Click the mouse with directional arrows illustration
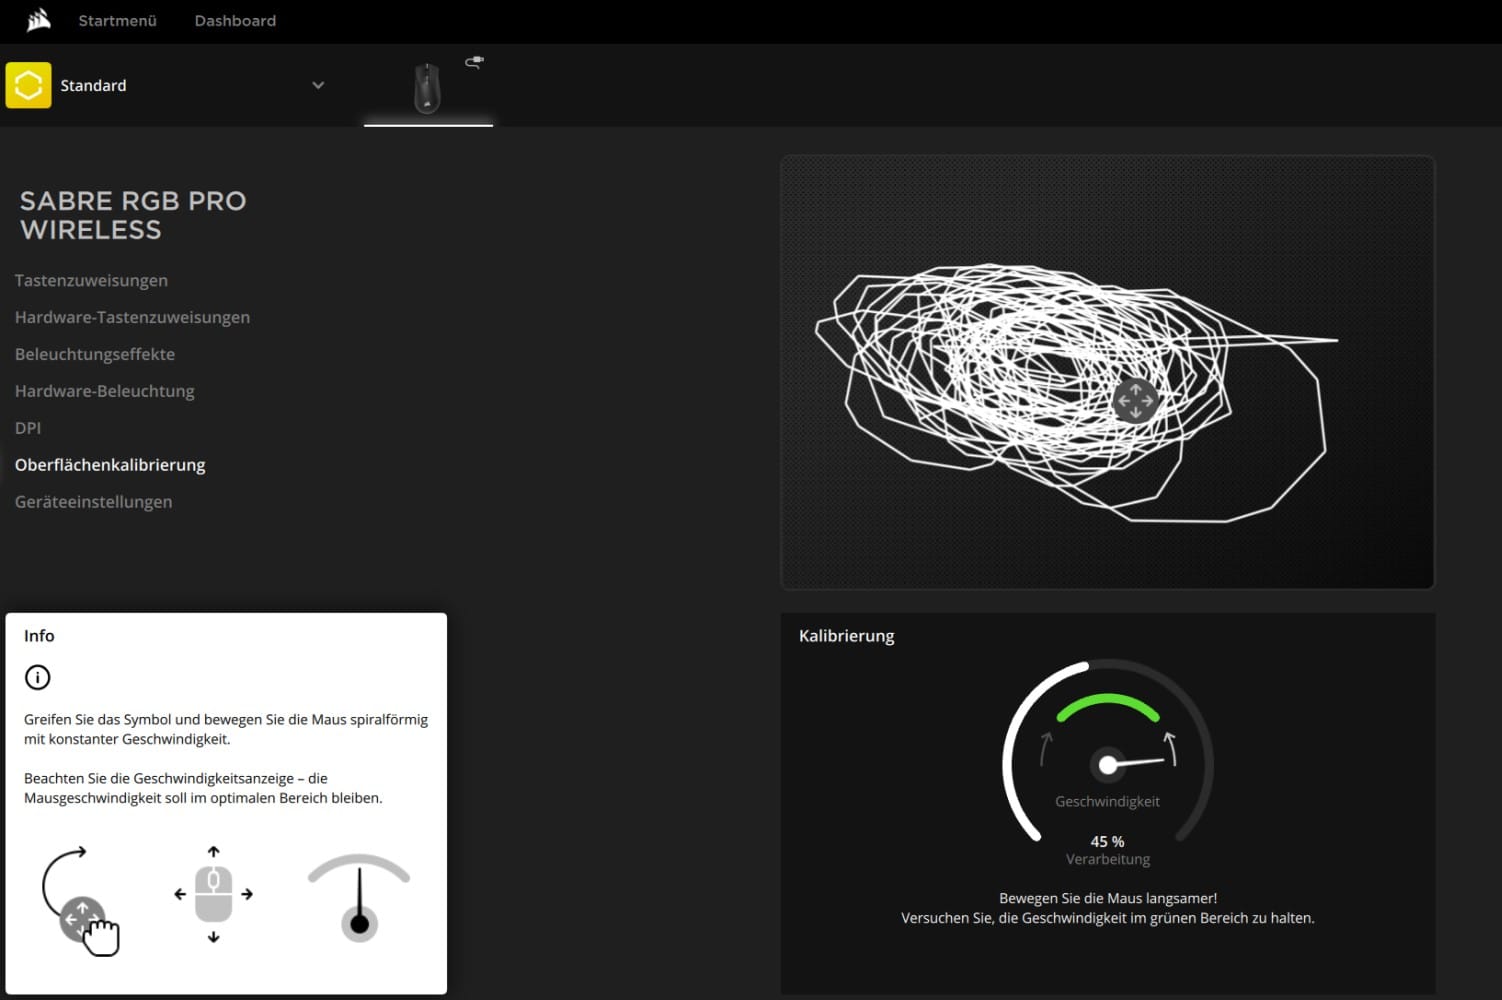This screenshot has width=1502, height=1000. [213, 894]
